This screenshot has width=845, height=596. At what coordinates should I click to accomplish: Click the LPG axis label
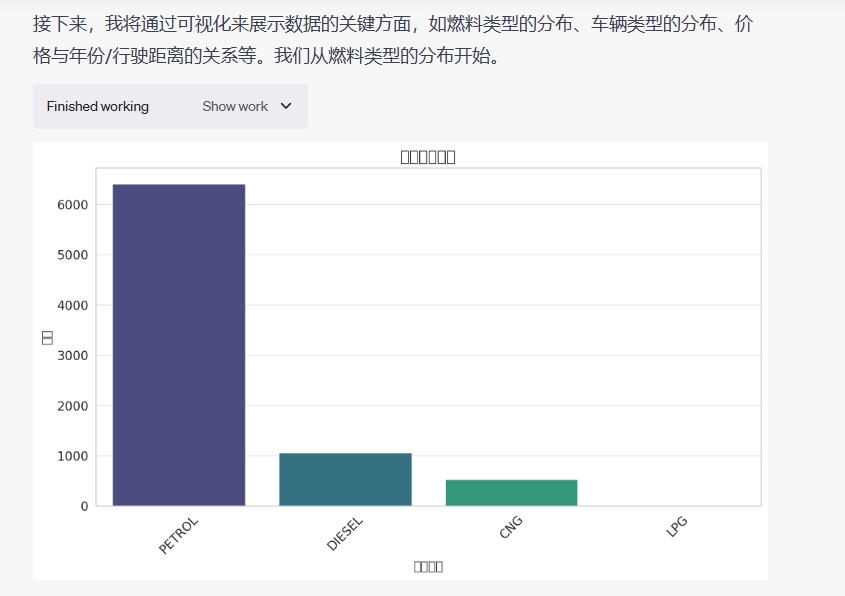676,526
